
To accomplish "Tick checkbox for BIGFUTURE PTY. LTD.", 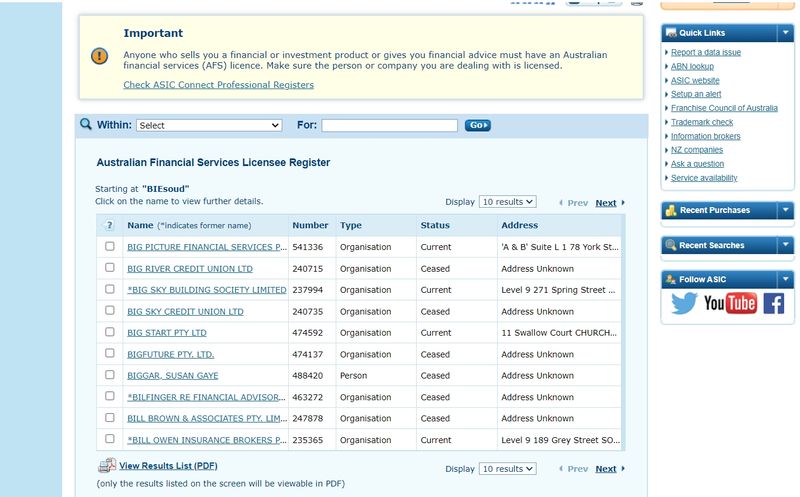I will pos(110,353).
